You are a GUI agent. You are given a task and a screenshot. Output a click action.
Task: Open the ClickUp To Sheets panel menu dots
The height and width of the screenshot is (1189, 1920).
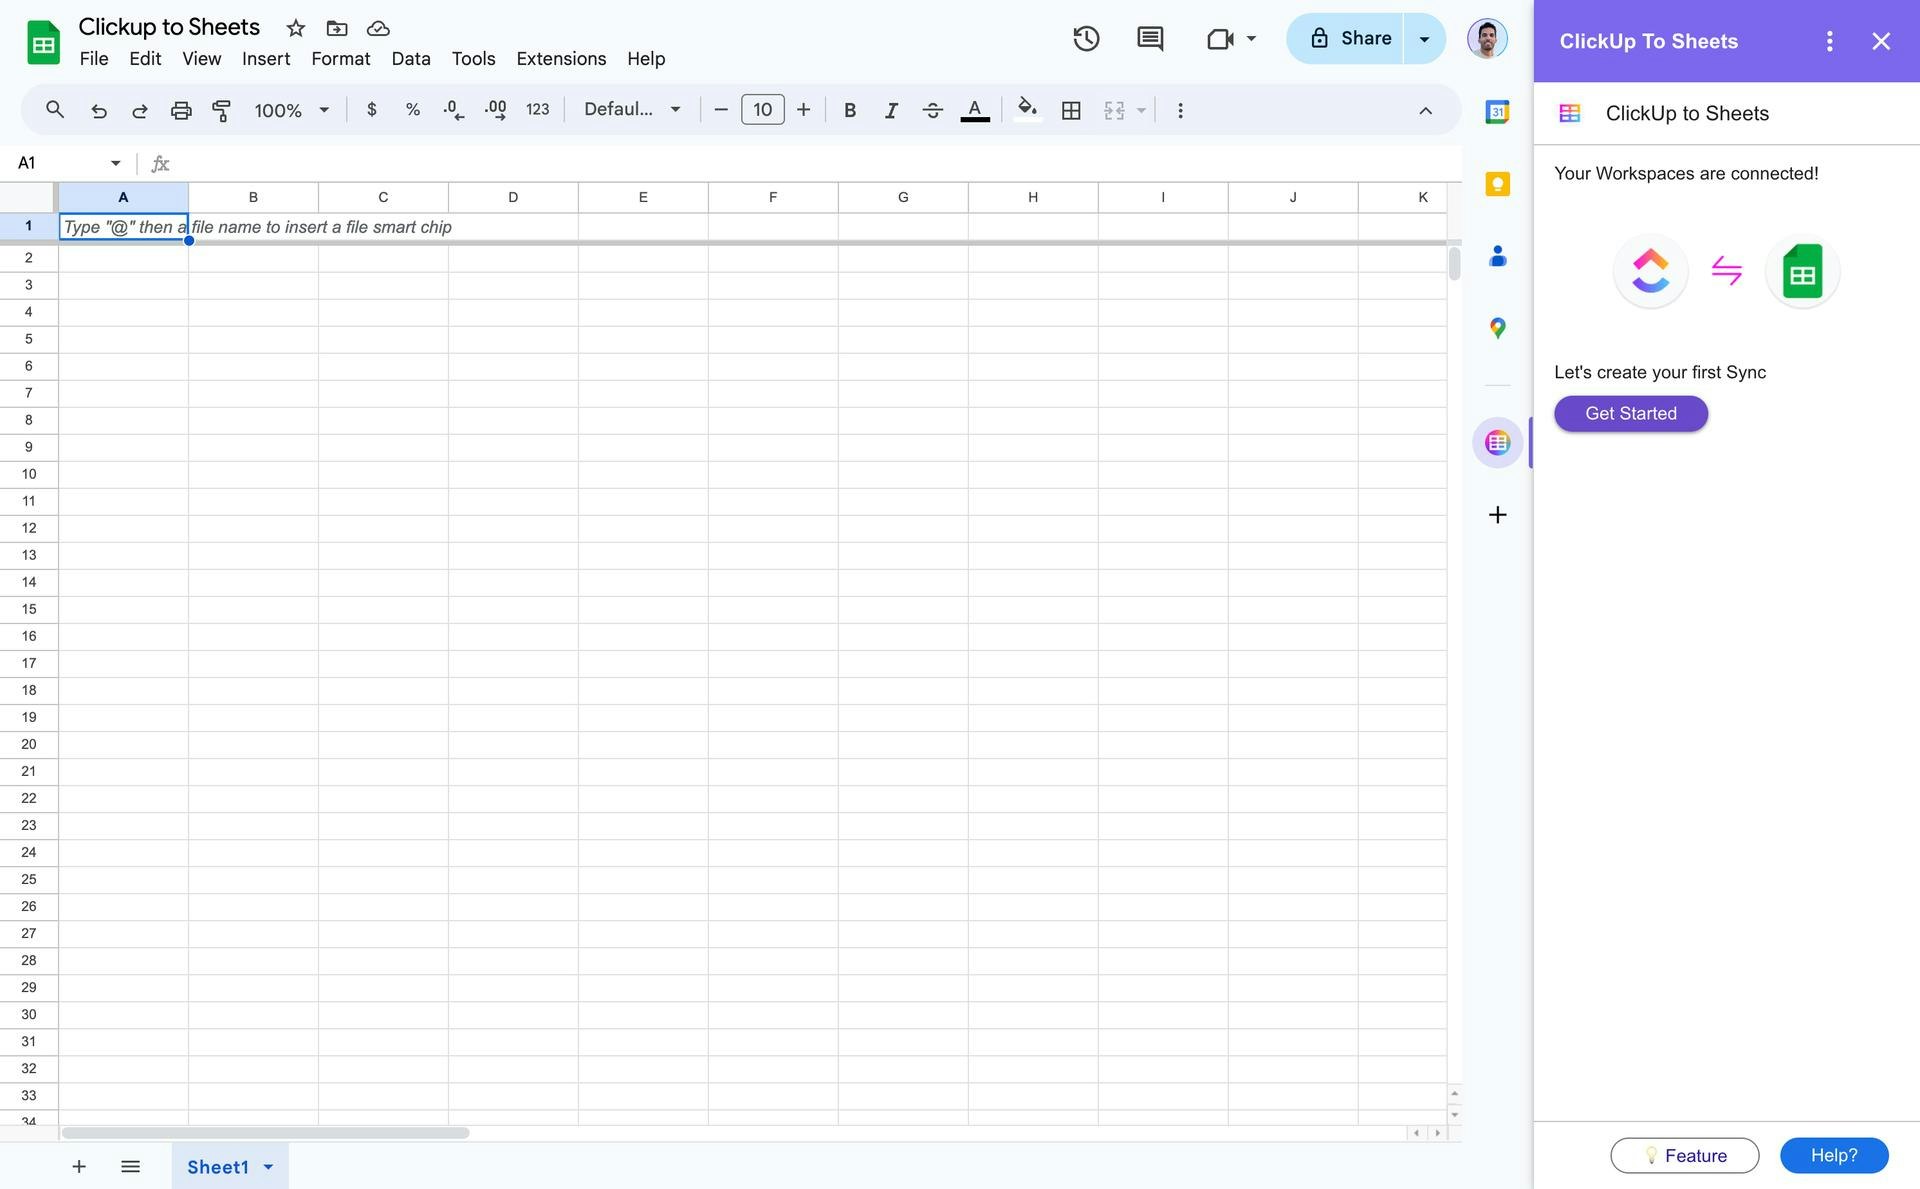click(1829, 41)
